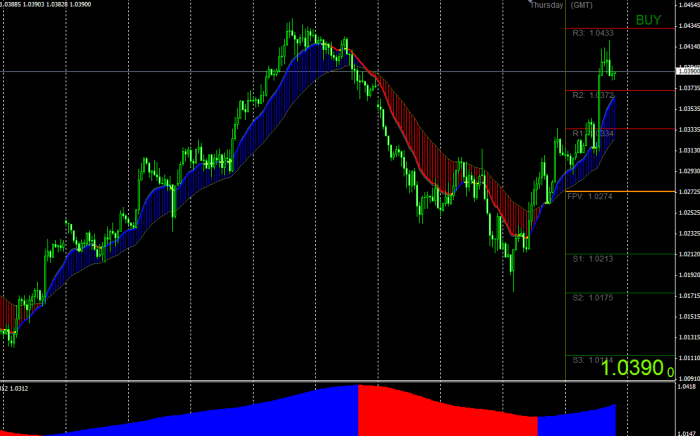Select the R3: 1.0433 pivot label

coord(593,33)
